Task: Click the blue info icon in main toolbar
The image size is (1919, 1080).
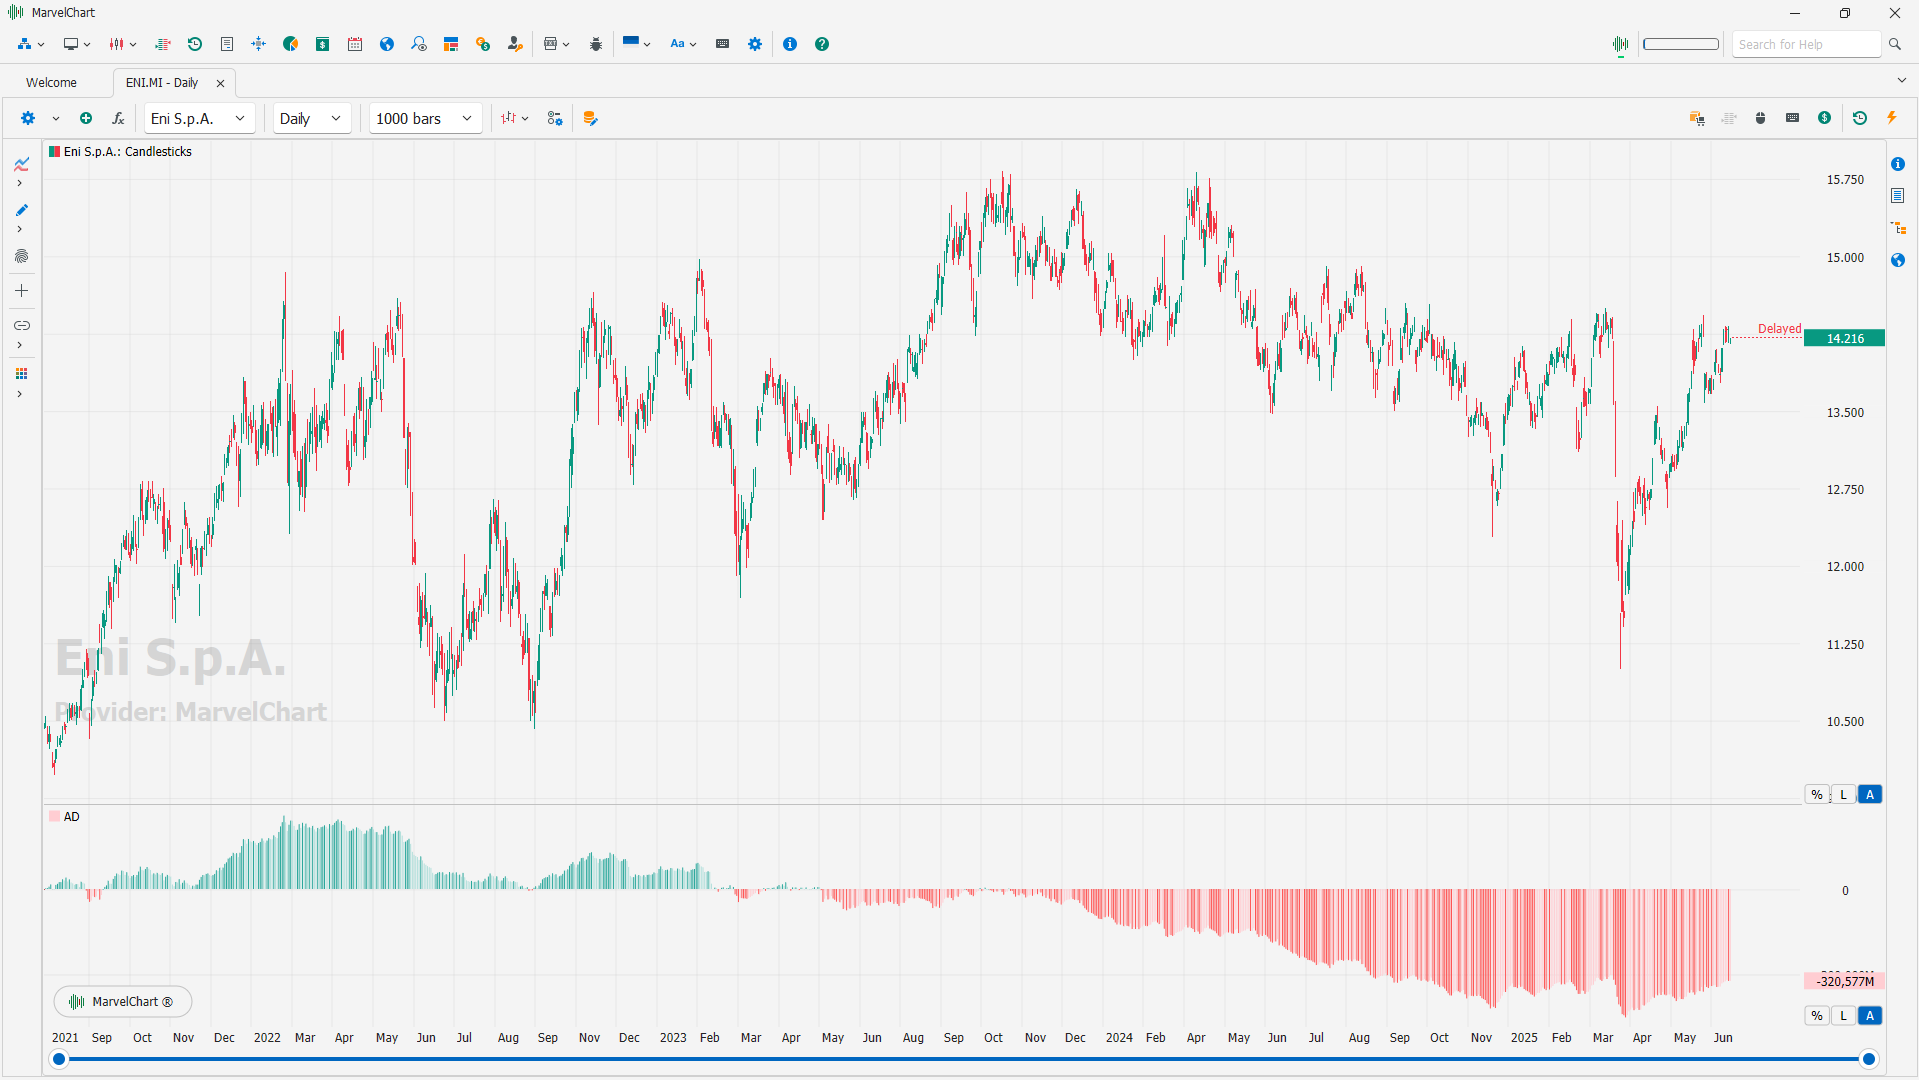Action: [790, 44]
